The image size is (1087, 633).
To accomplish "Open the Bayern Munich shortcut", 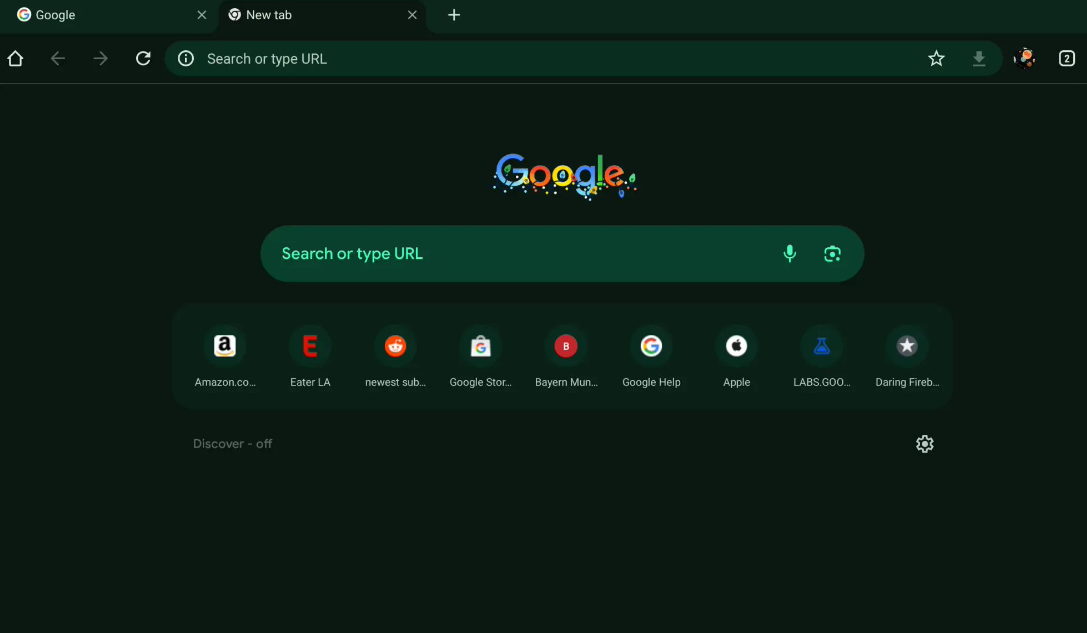I will point(566,356).
